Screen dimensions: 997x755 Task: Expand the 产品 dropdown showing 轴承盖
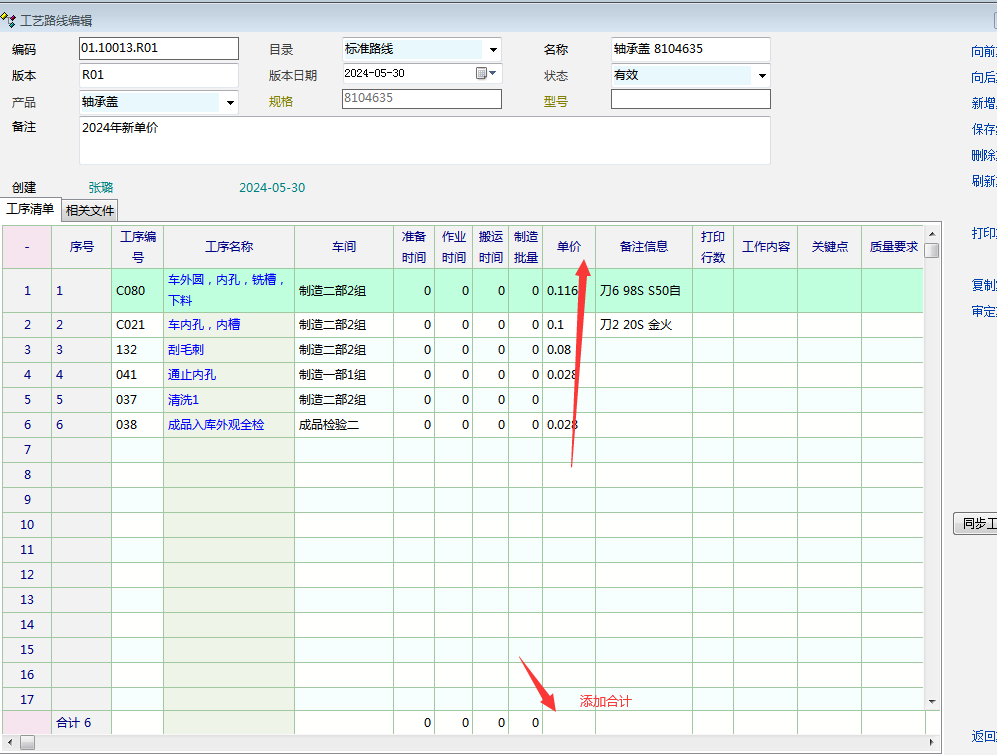230,102
